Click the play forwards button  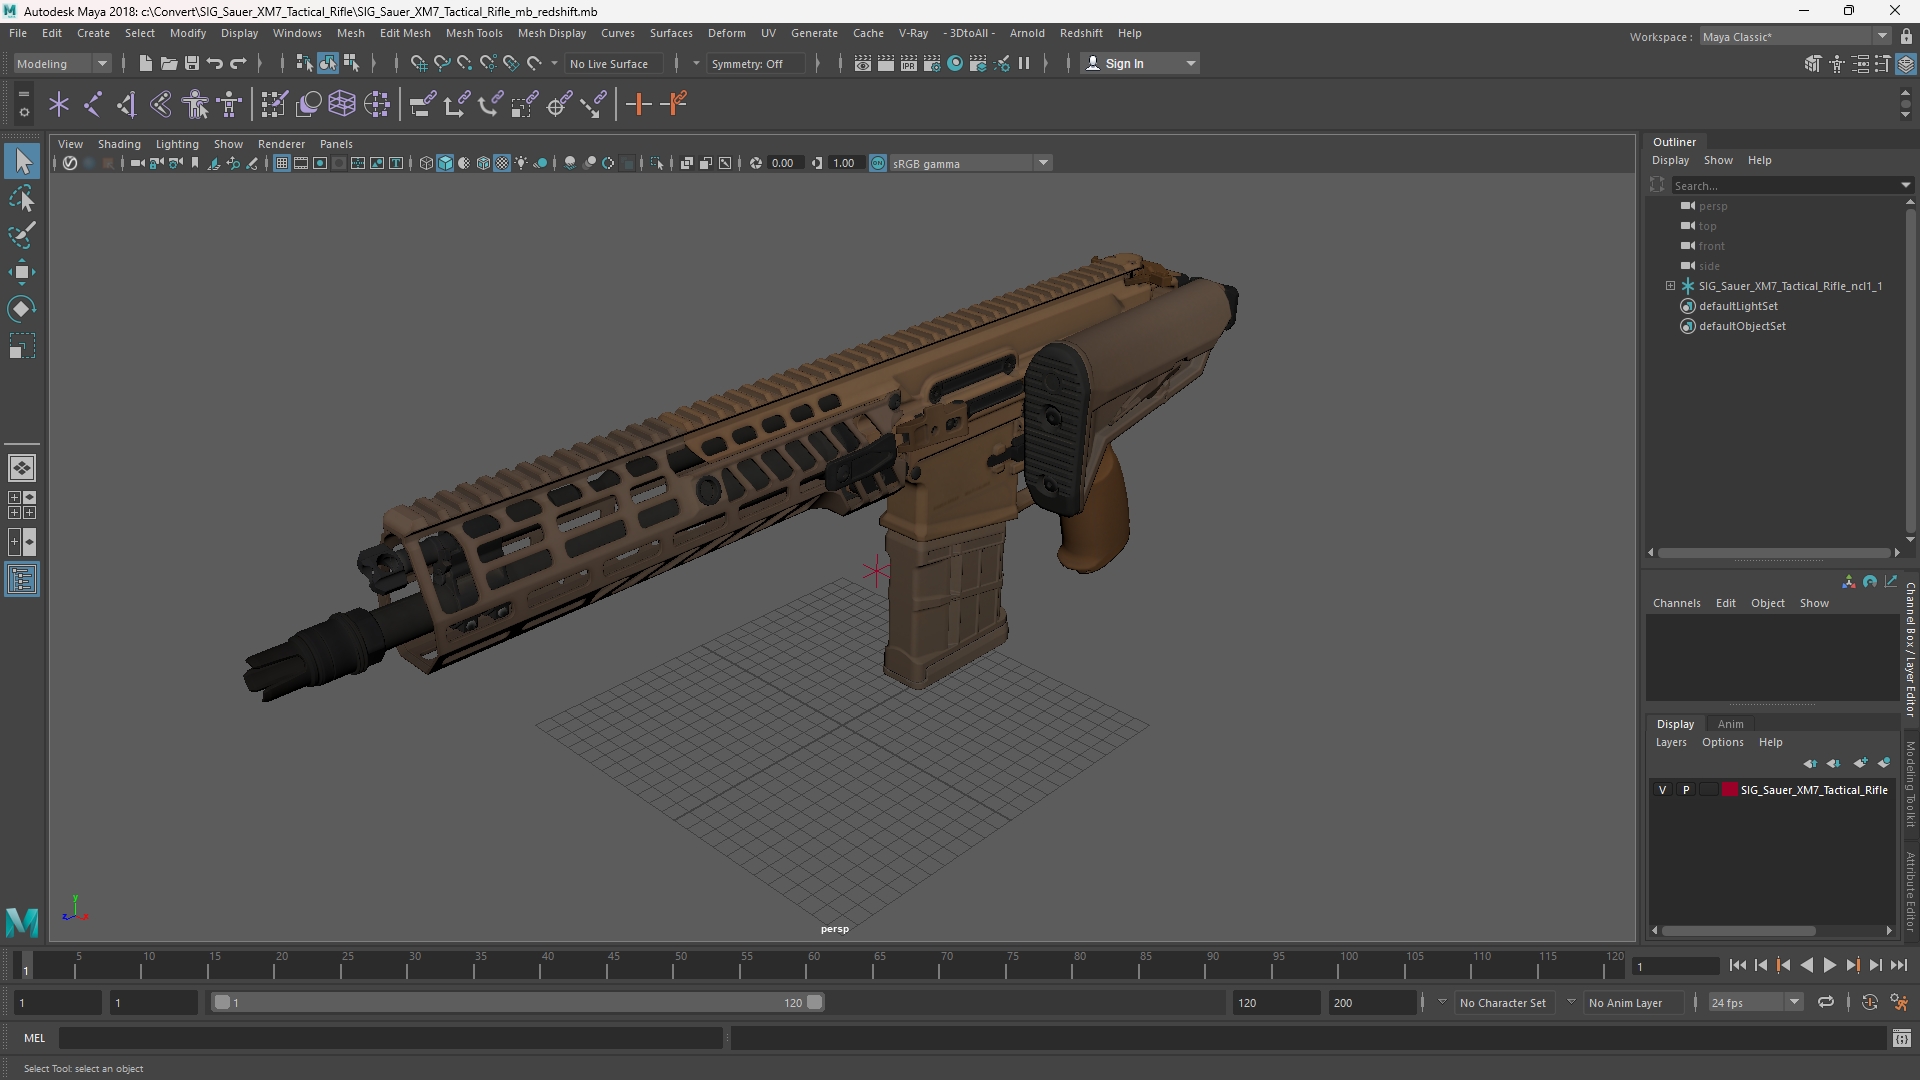[x=1829, y=965]
